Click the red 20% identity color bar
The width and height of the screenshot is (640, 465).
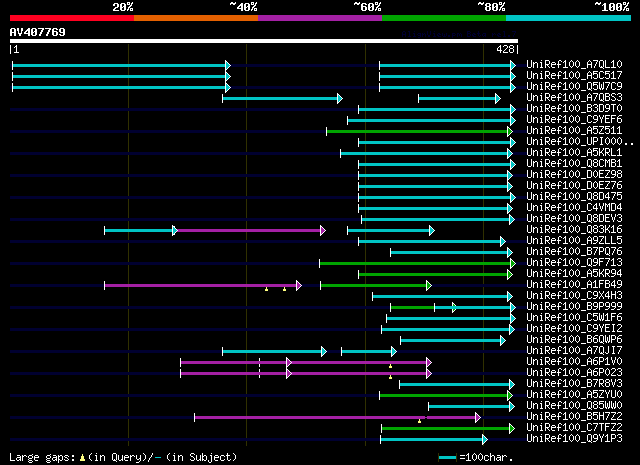click(72, 18)
